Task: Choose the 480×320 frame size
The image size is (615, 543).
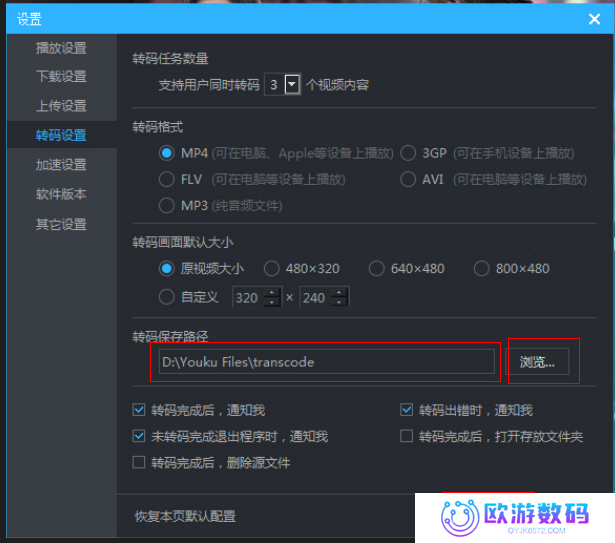Action: point(271,269)
